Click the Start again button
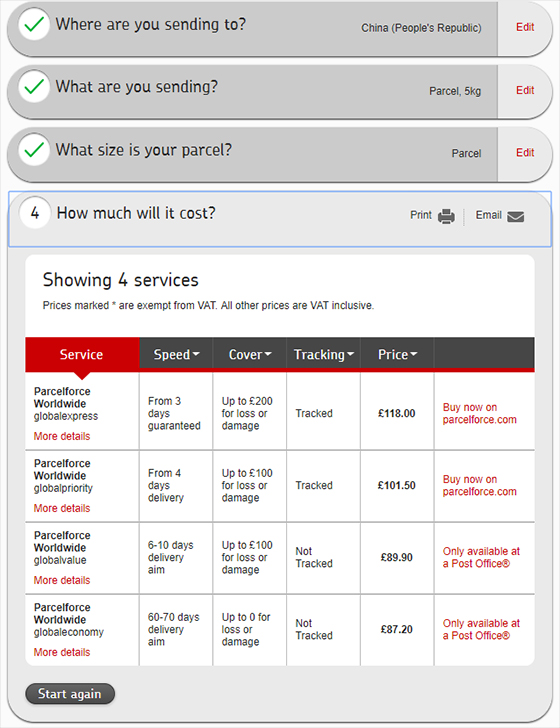 tap(70, 694)
